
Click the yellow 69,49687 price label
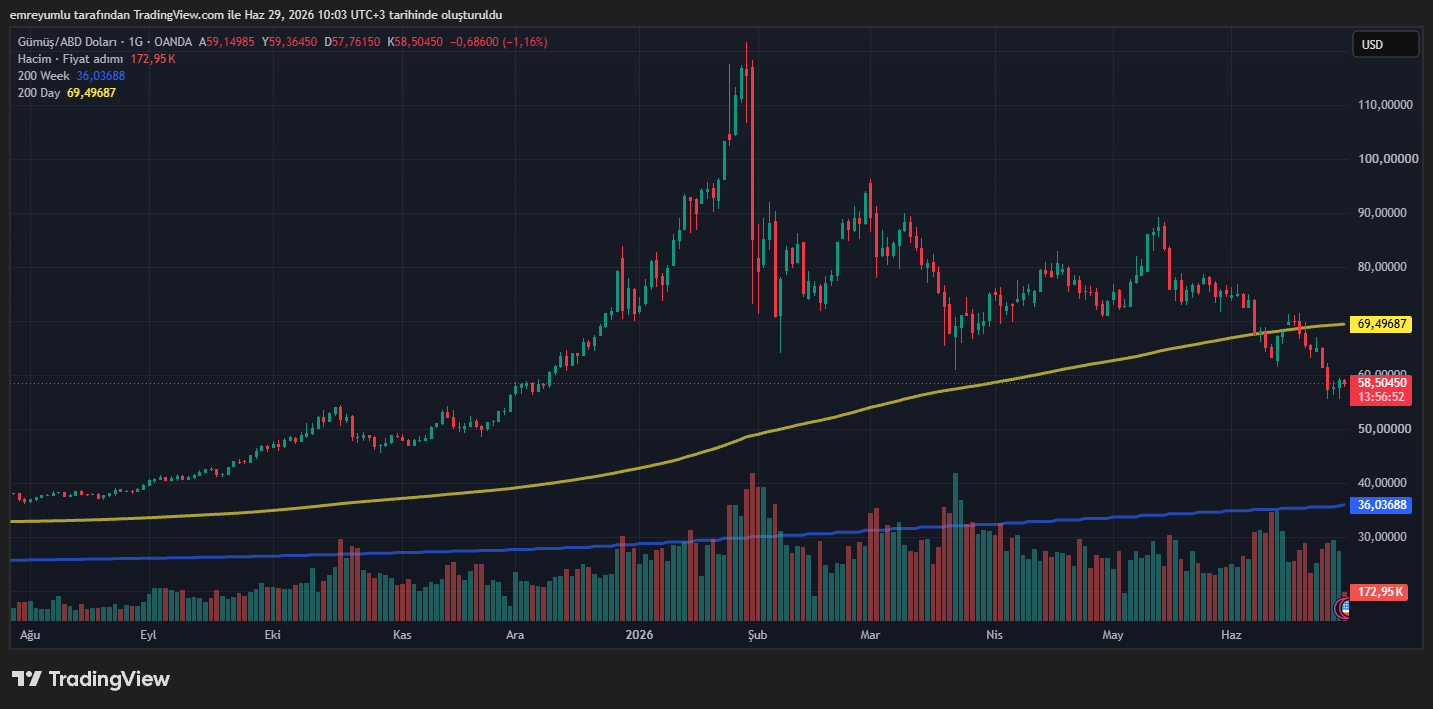click(1381, 324)
